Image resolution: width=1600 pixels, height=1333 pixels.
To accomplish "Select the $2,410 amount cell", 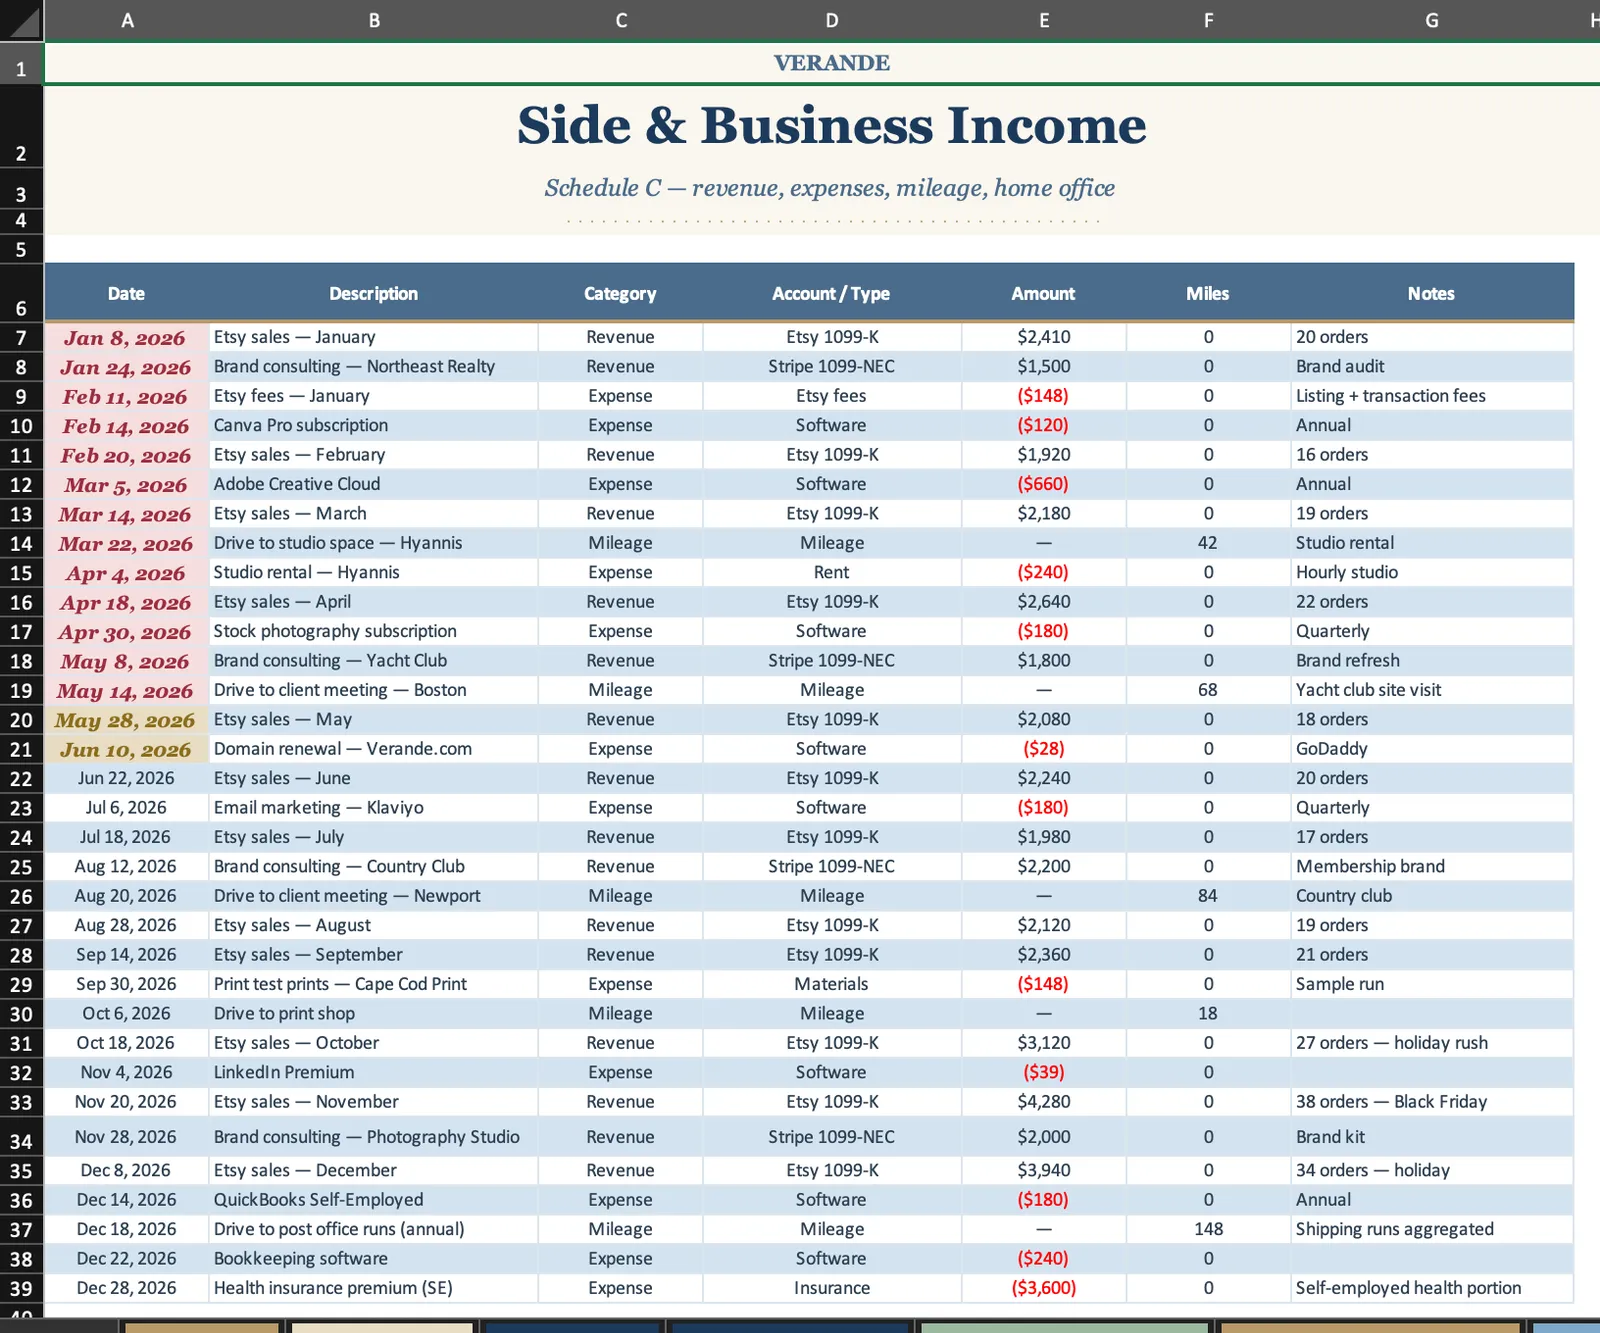I will click(x=1044, y=338).
